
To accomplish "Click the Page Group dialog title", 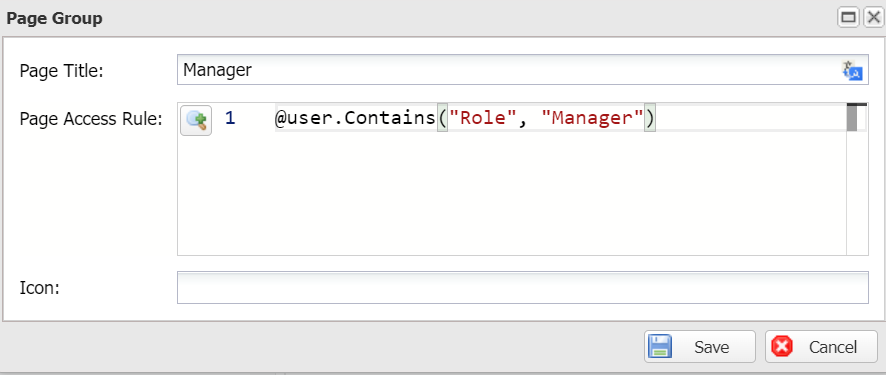I will 54,18.
